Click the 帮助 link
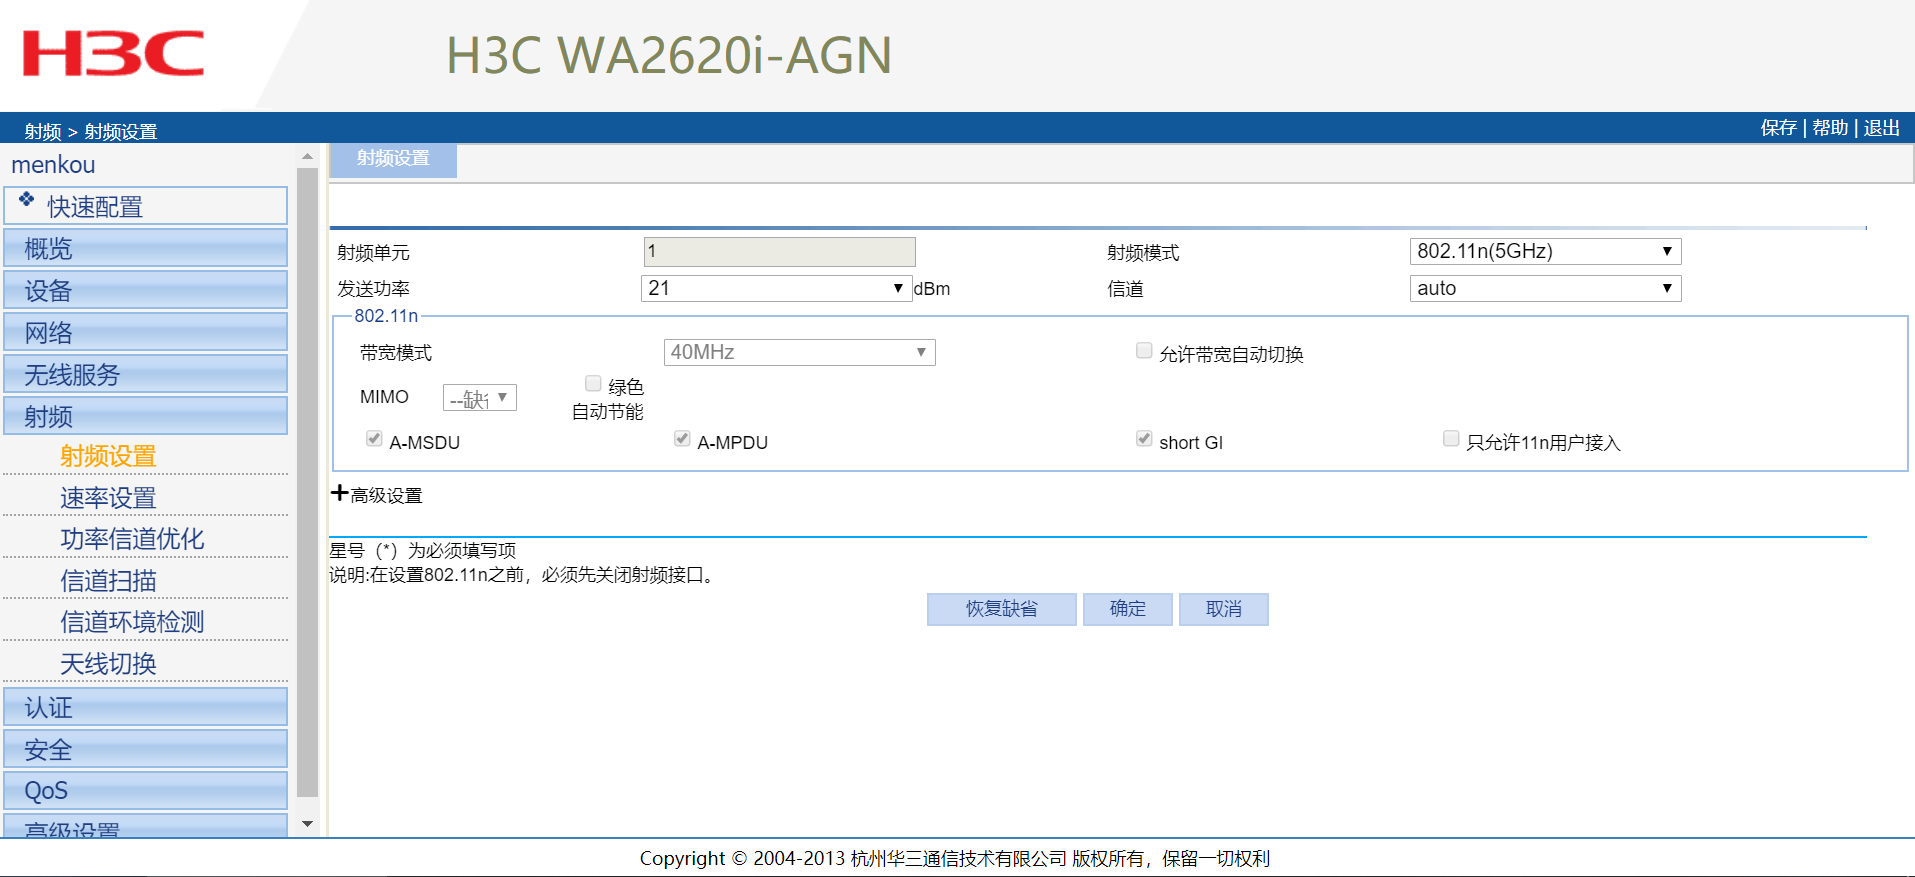The width and height of the screenshot is (1915, 877). (x=1830, y=128)
